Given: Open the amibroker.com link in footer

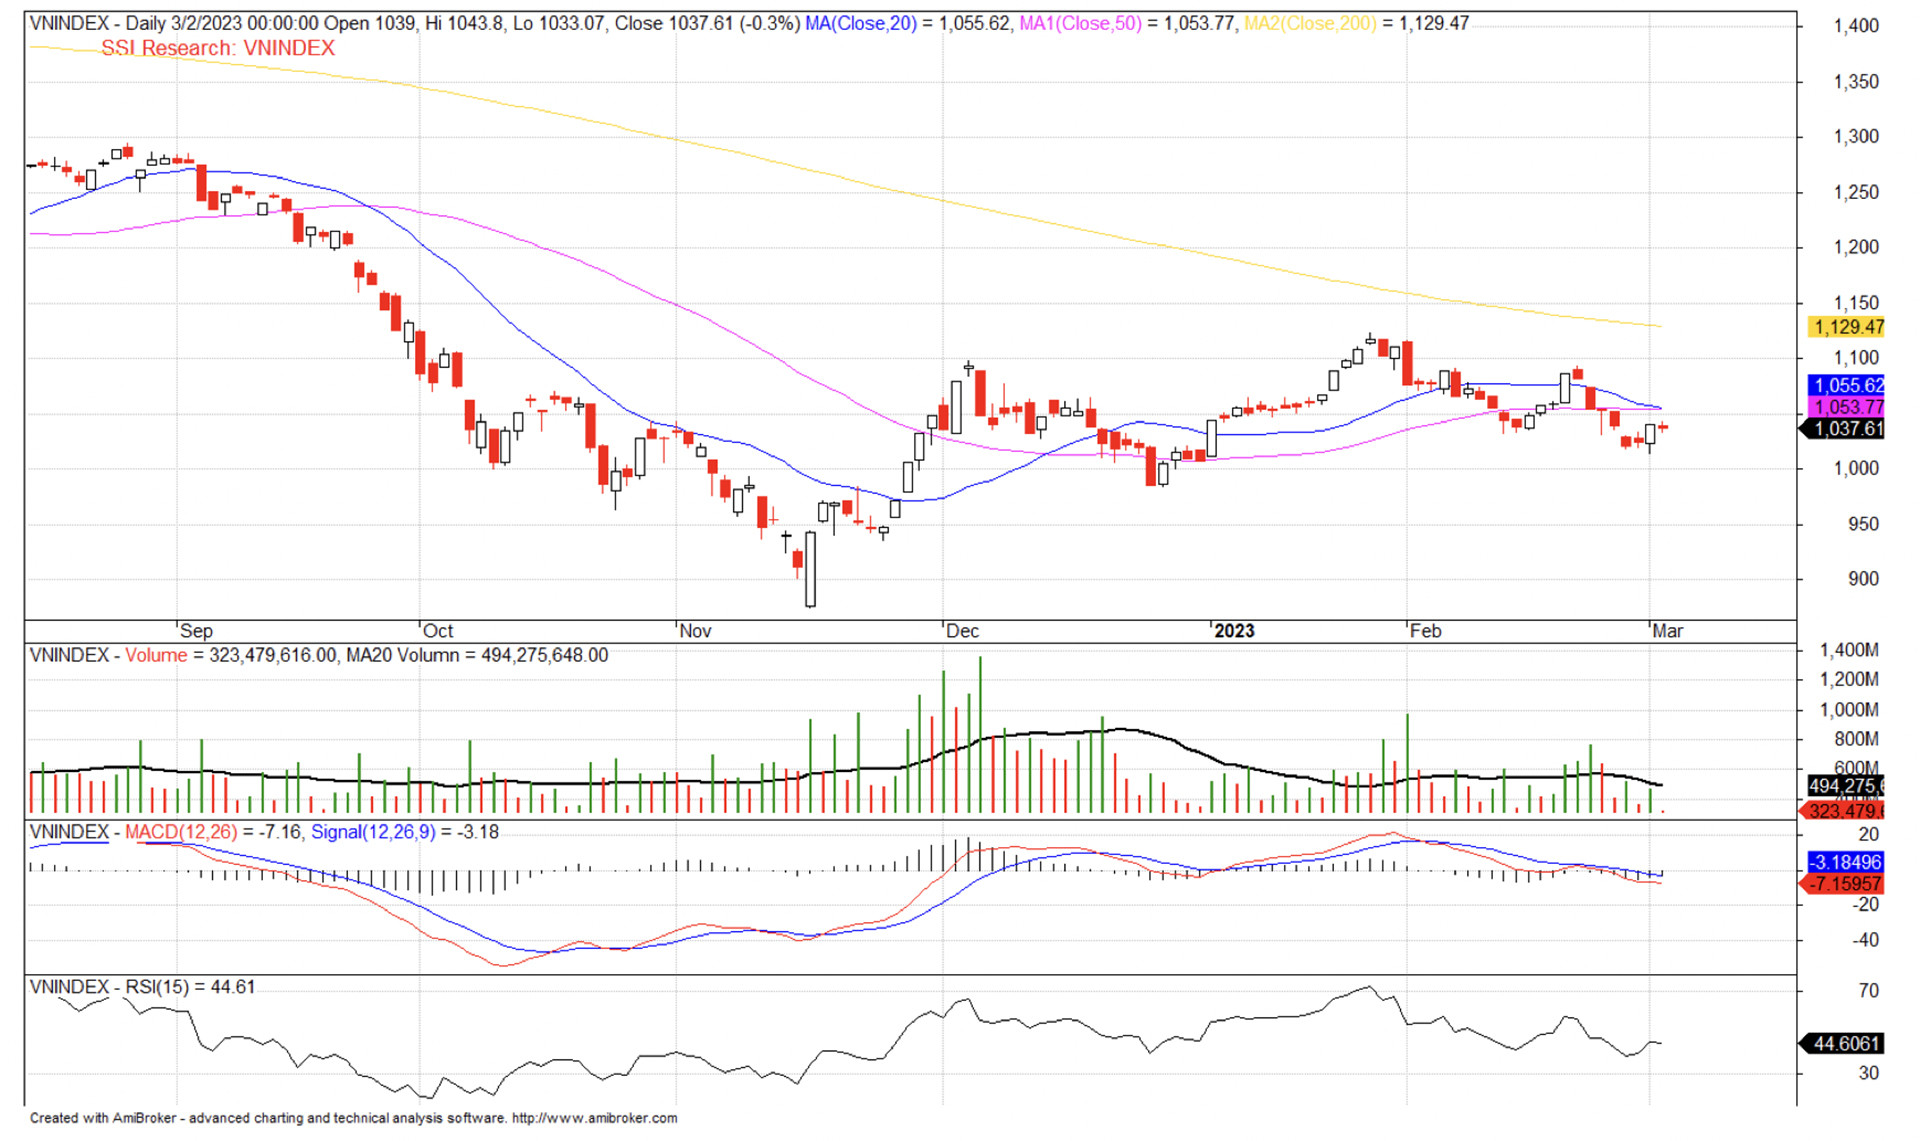Looking at the screenshot, I should tap(594, 1118).
